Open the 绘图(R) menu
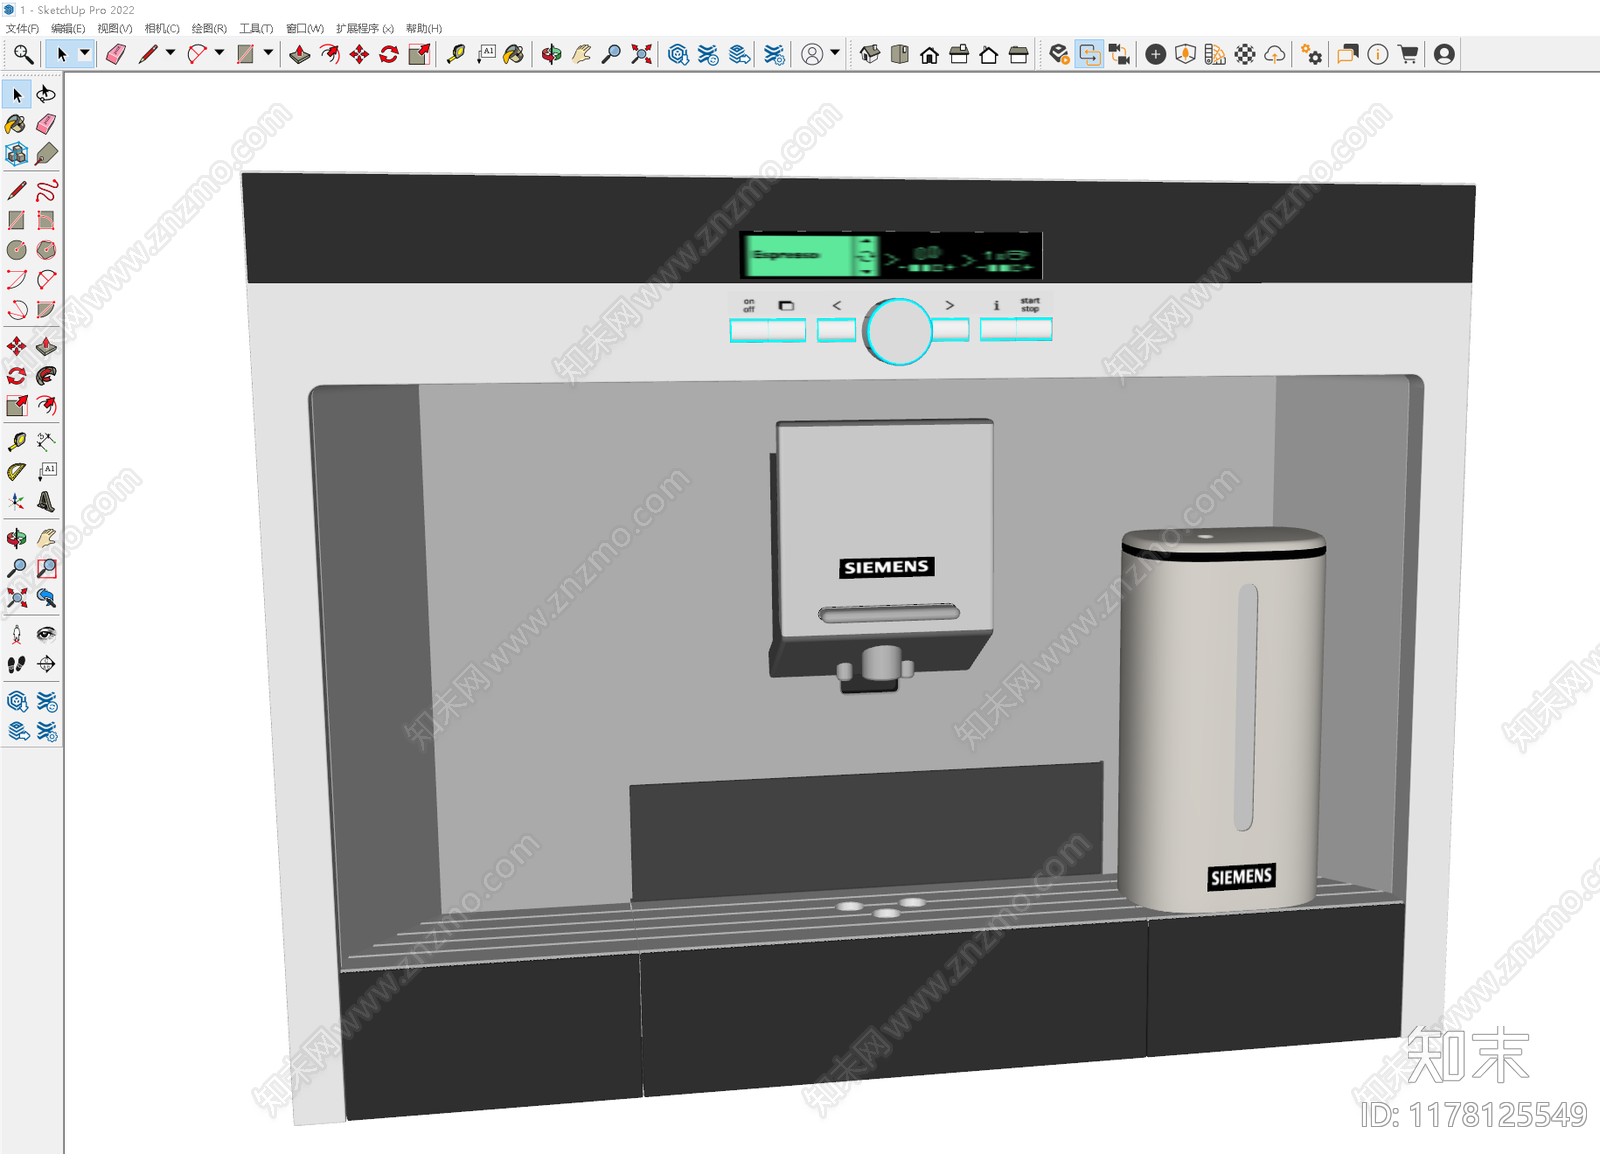The image size is (1600, 1154). tap(209, 28)
